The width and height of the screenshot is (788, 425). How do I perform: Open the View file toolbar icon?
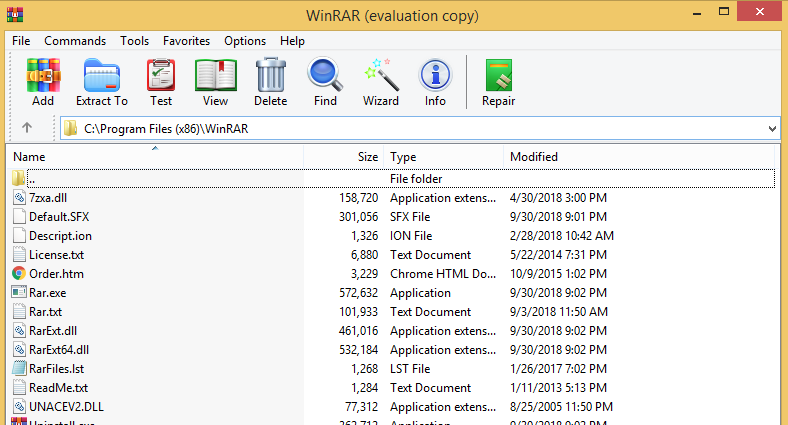click(x=215, y=81)
